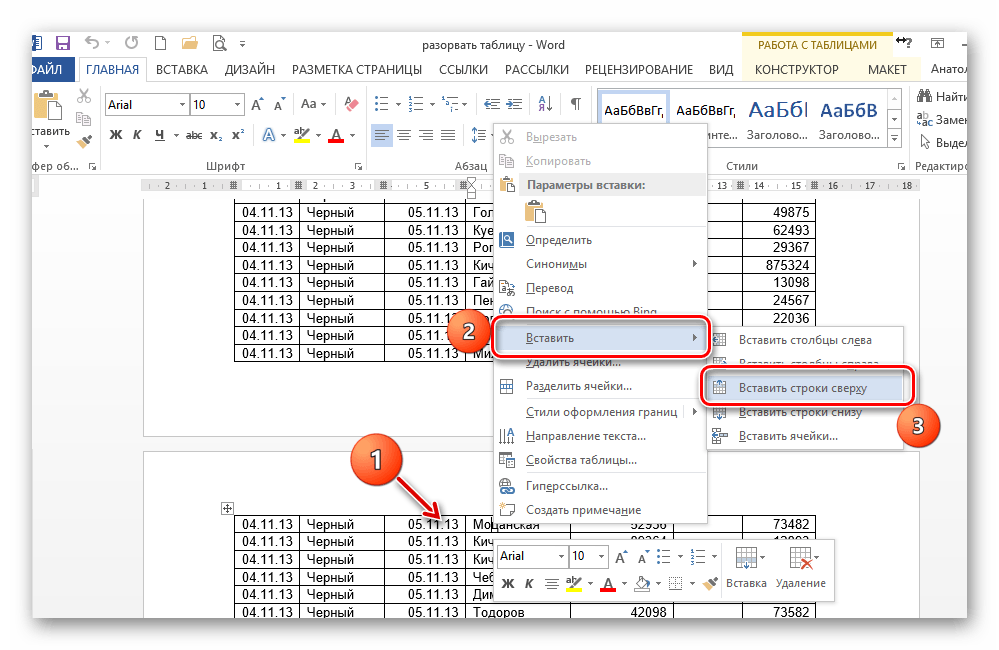999x650 pixels.
Task: Switch to the ДИЗАЙН ribbon tab
Action: point(249,69)
